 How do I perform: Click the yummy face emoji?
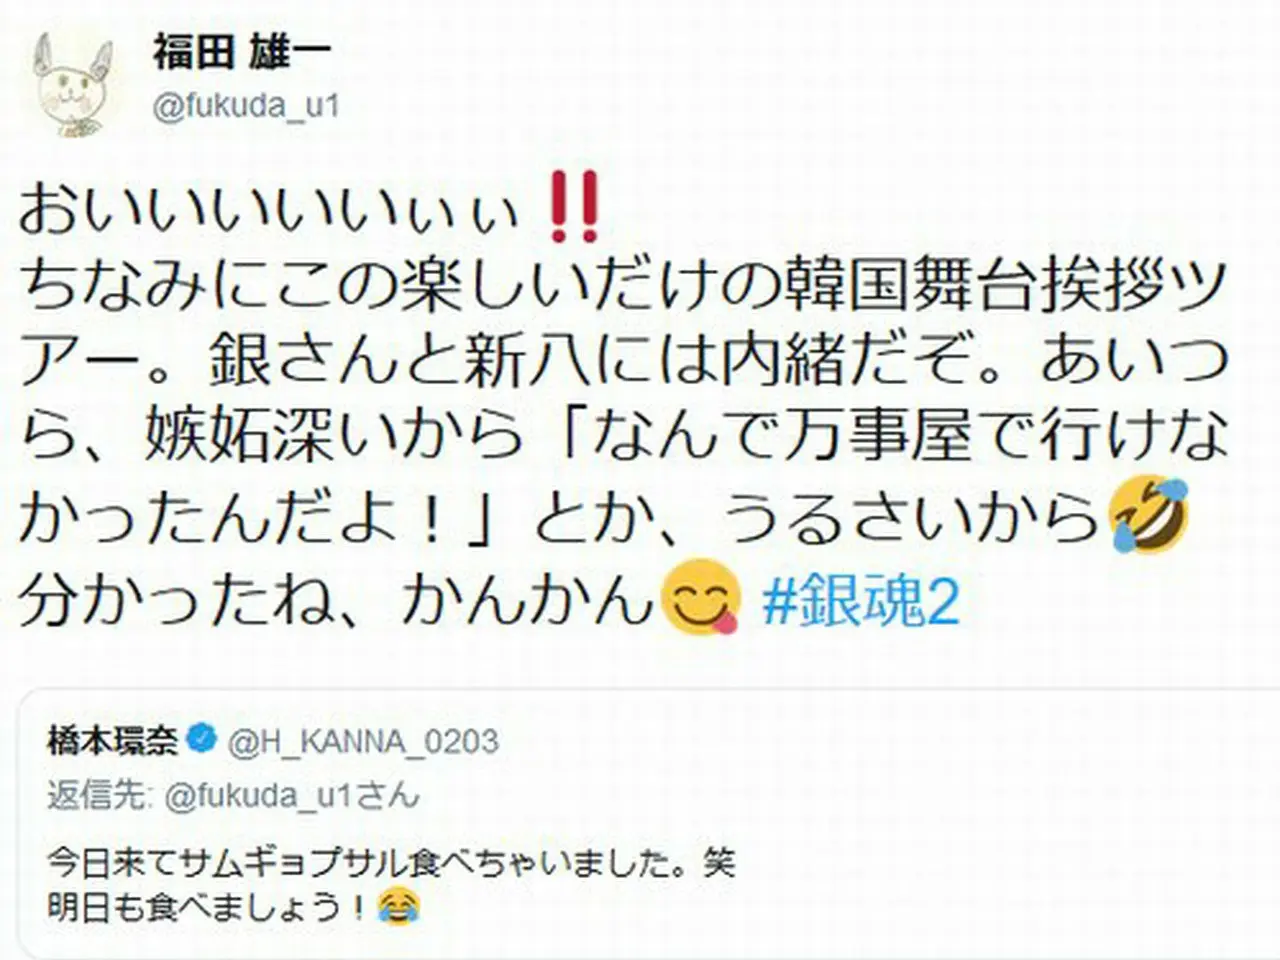[x=703, y=598]
